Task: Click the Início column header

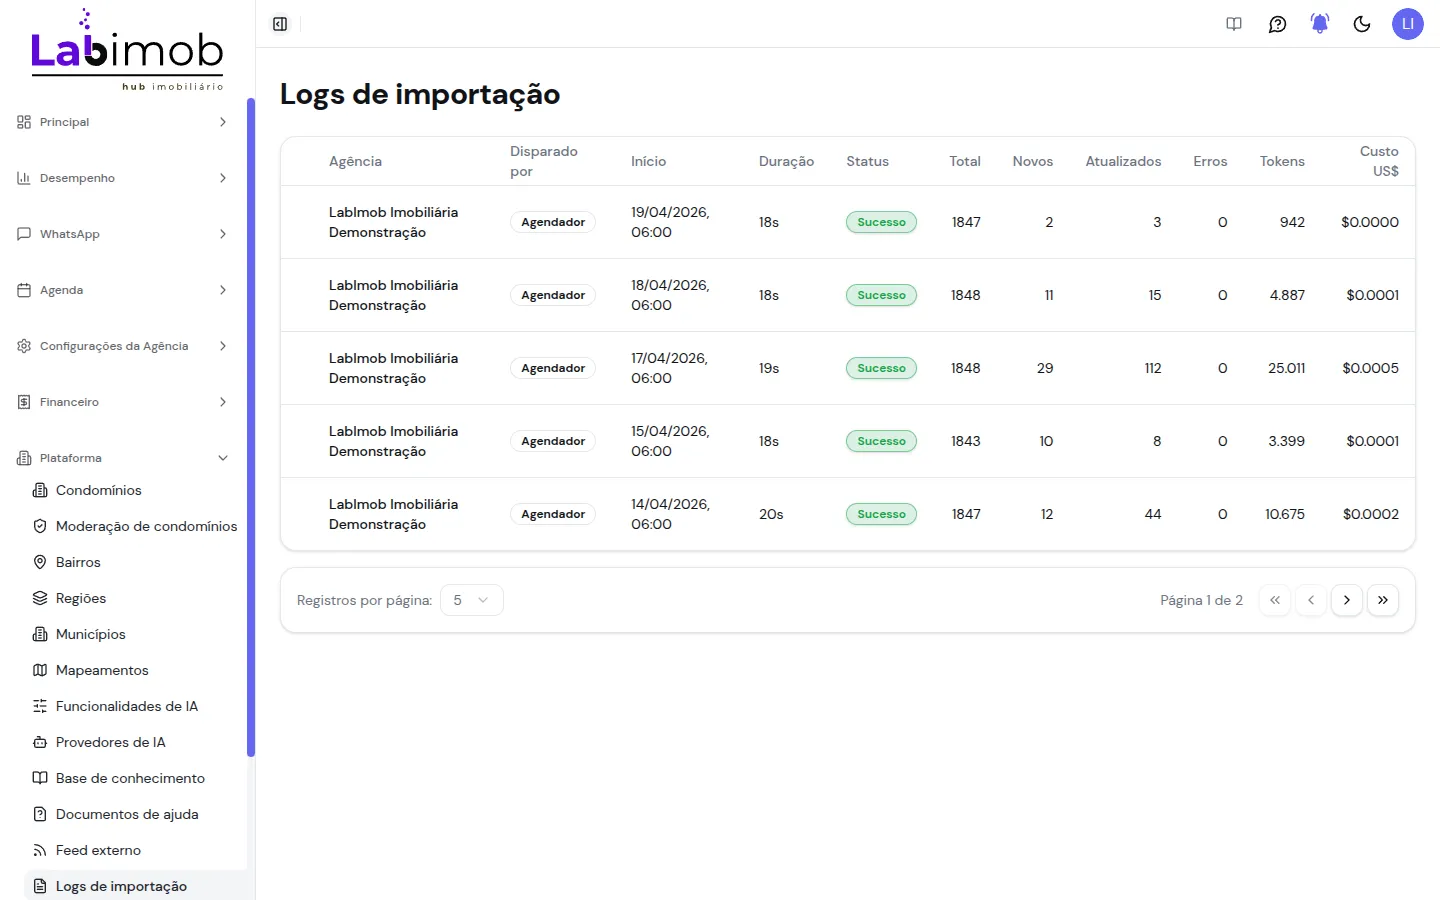Action: (x=648, y=161)
